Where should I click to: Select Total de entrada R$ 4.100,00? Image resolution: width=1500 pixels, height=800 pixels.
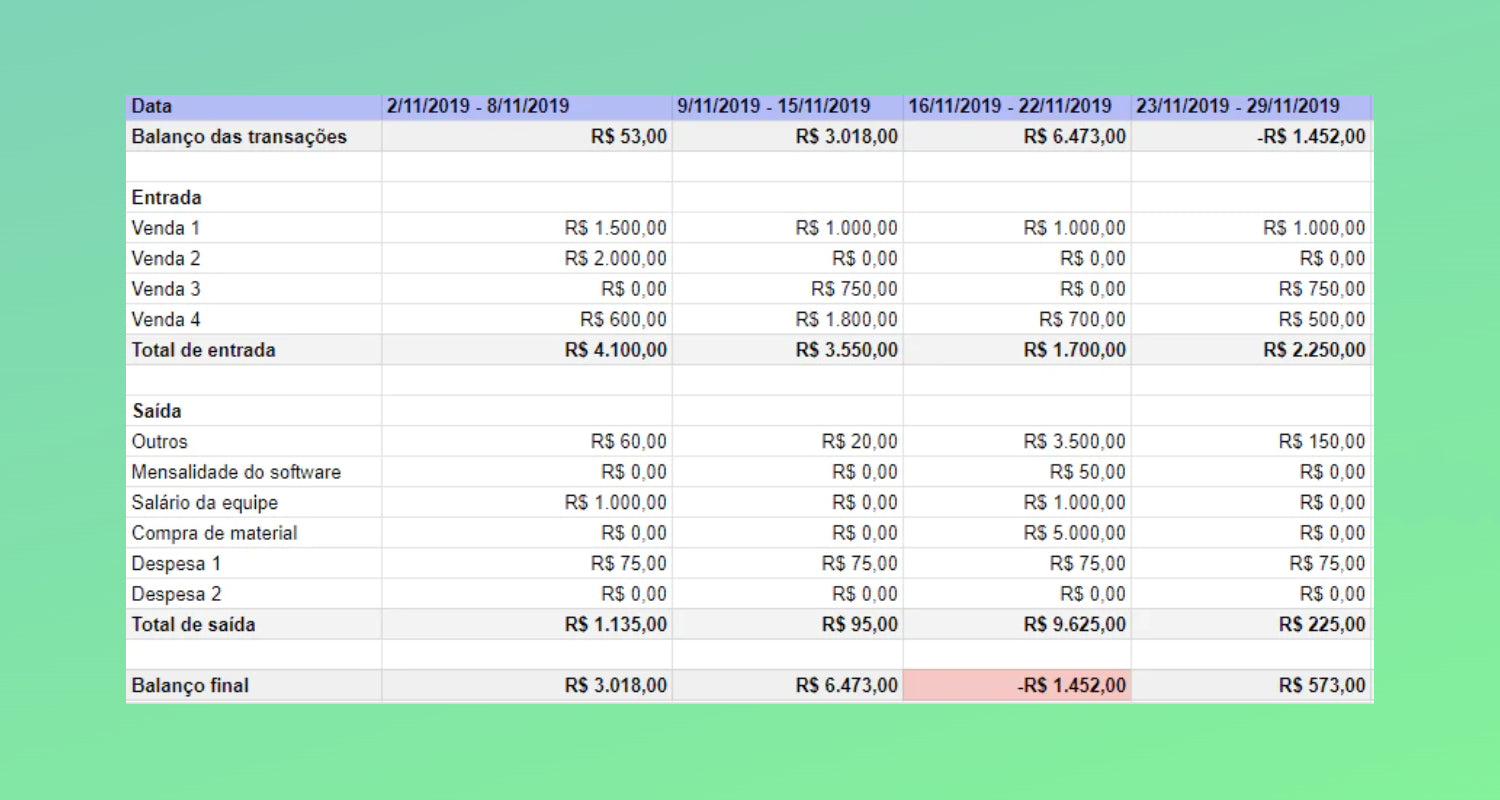[527, 350]
